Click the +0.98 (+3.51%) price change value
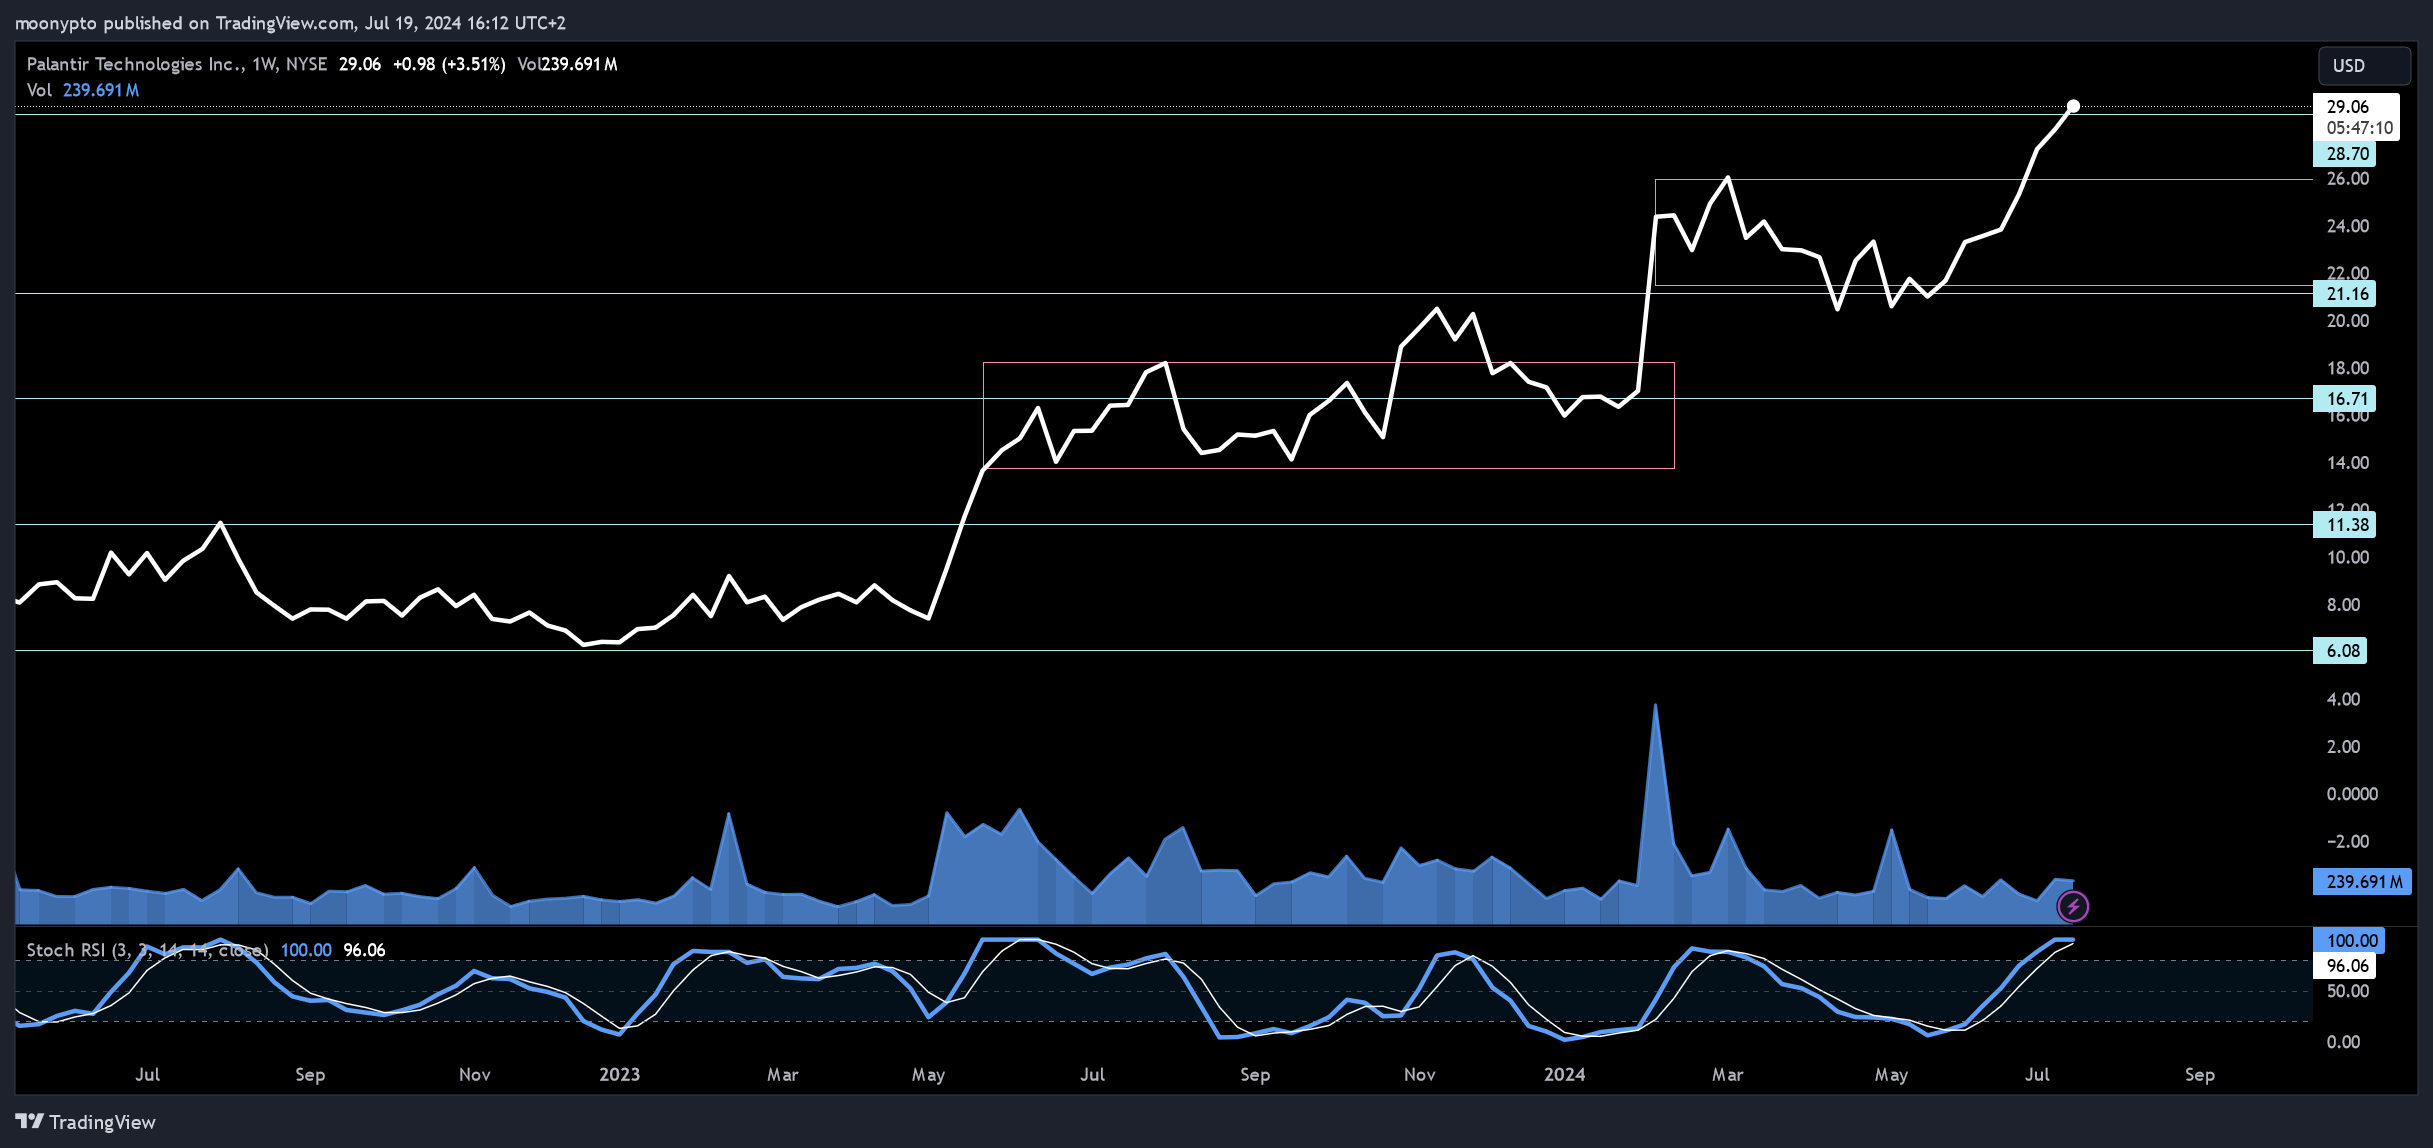The image size is (2433, 1148). [449, 64]
